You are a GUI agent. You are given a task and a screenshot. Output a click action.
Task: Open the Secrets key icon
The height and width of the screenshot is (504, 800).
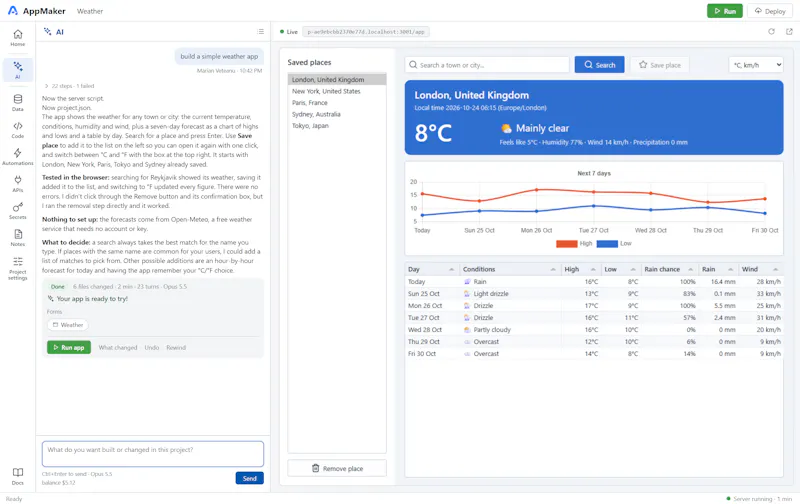[18, 211]
